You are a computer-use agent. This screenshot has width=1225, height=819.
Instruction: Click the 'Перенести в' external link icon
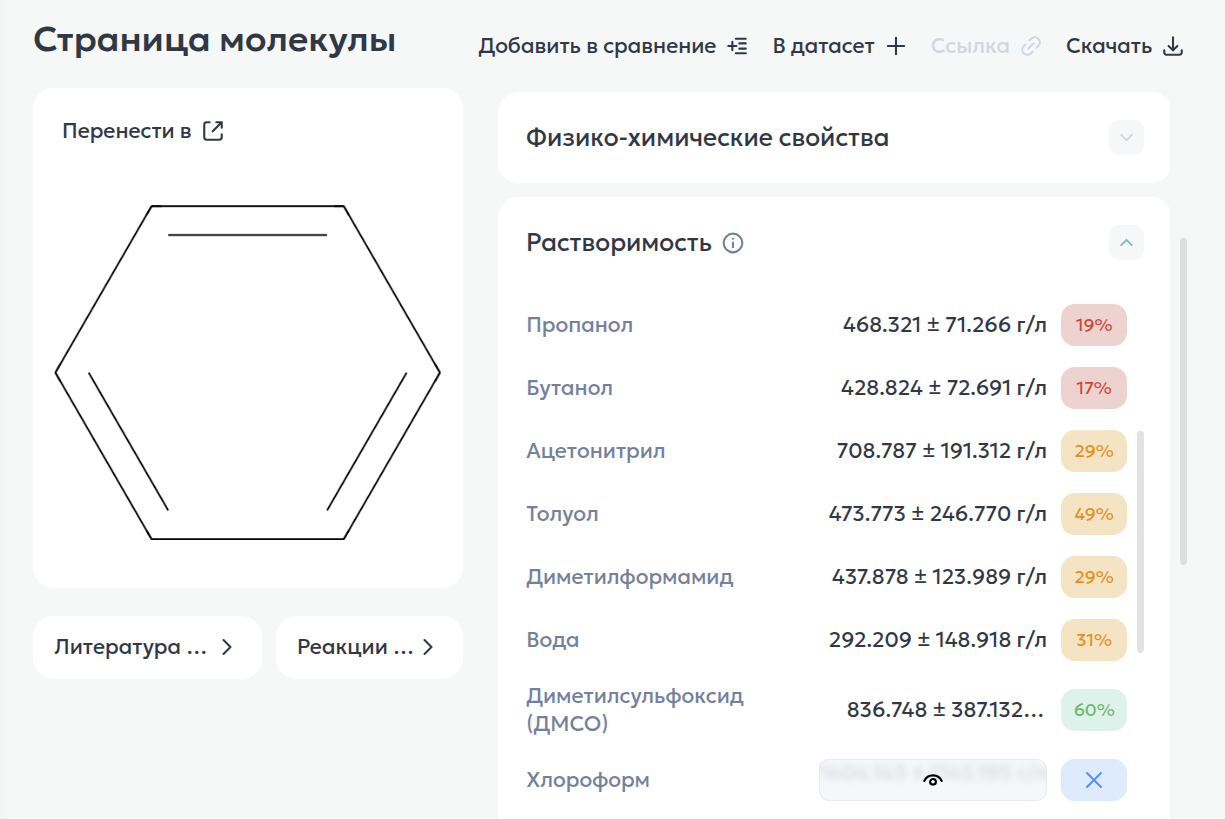point(213,131)
